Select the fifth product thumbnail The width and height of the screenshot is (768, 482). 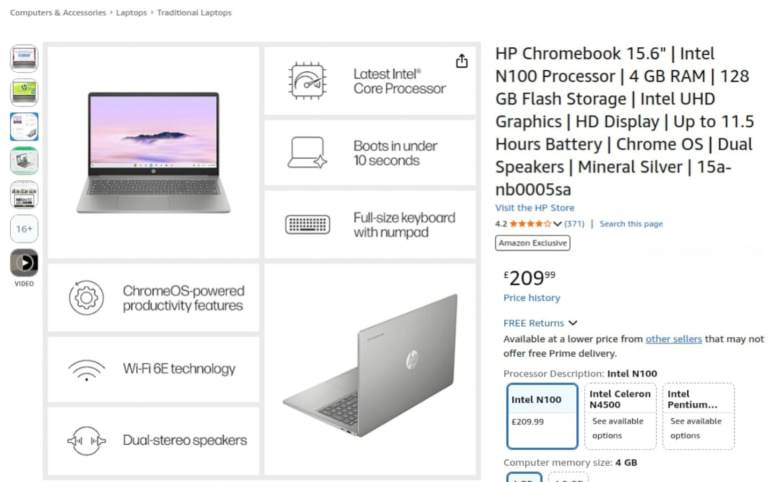tap(24, 194)
